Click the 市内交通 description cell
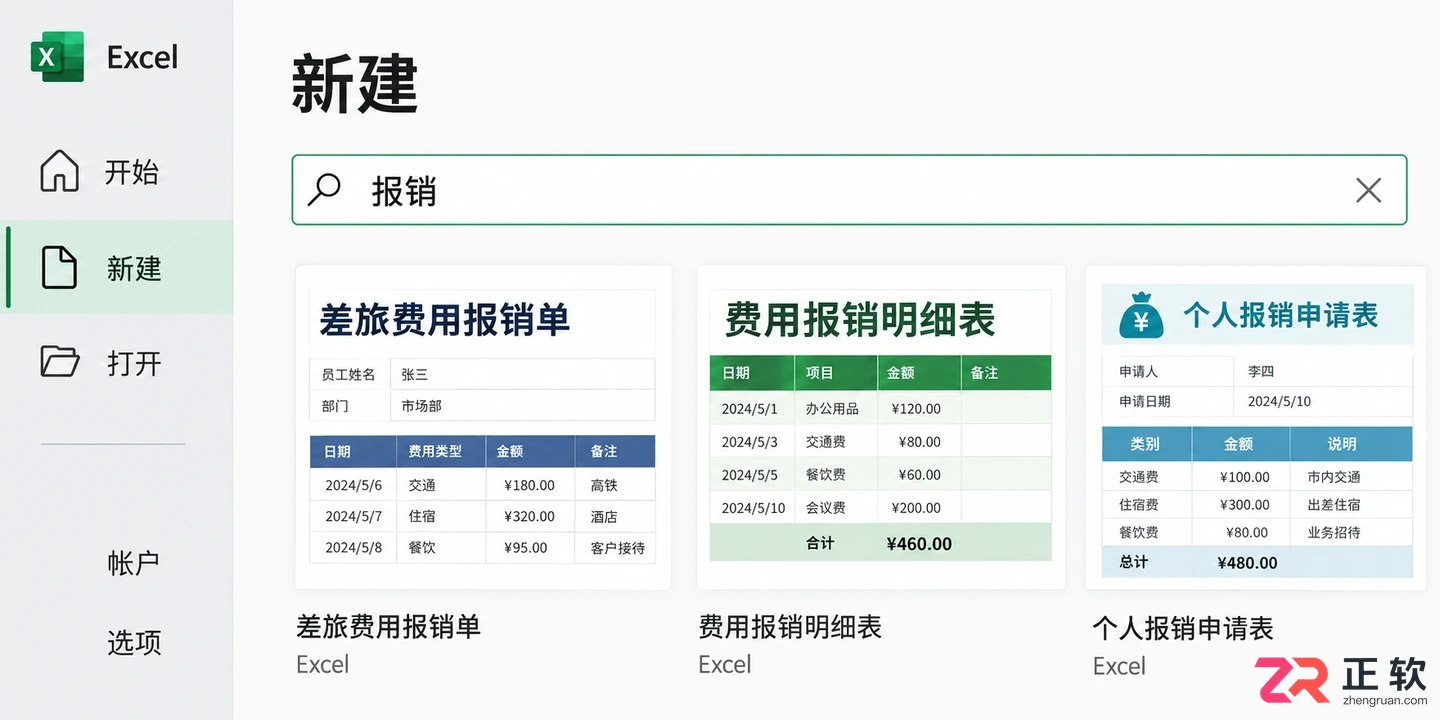Image resolution: width=1440 pixels, height=720 pixels. [x=1351, y=477]
